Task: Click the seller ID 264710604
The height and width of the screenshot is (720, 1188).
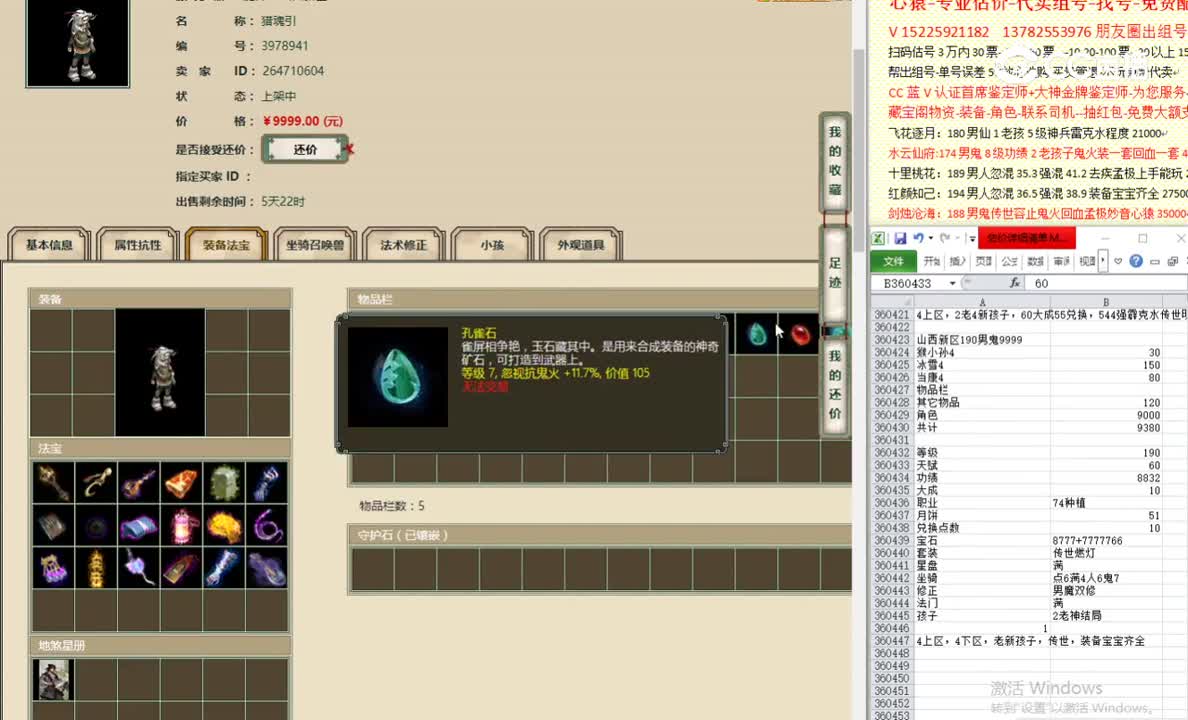Action: click(293, 70)
